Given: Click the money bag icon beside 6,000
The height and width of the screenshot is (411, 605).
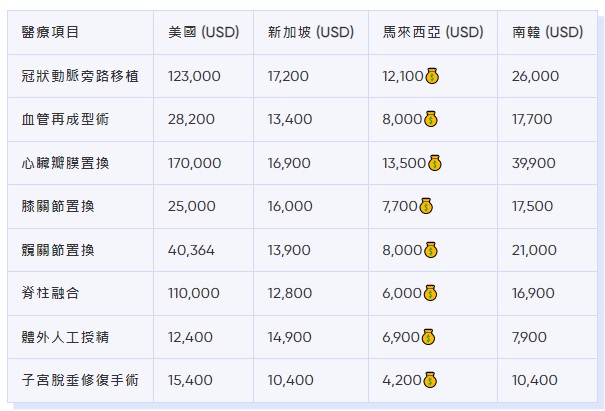Looking at the screenshot, I should pyautogui.click(x=430, y=293).
